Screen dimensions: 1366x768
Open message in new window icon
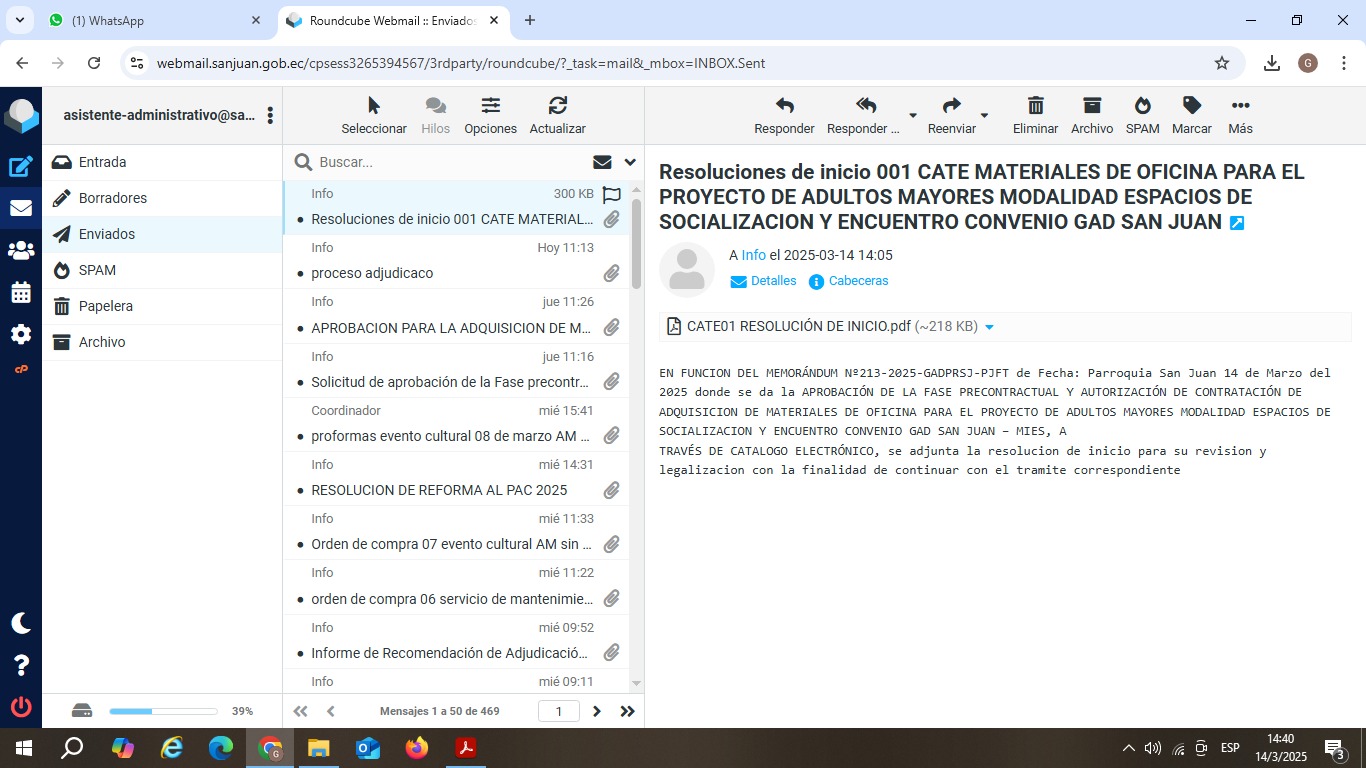coord(1237,223)
